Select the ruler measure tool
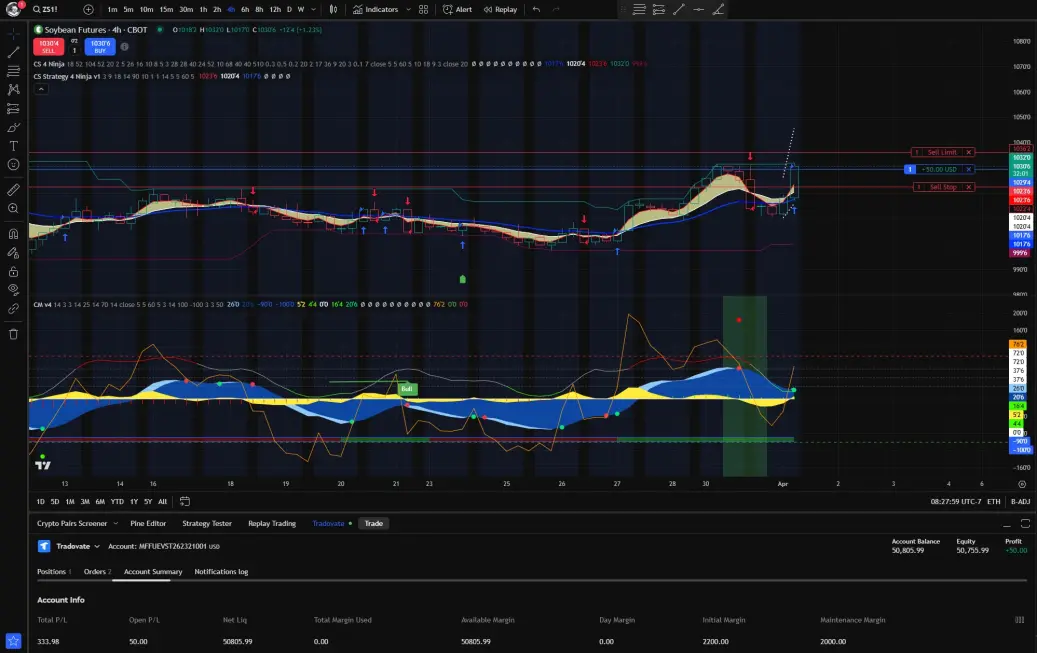Viewport: 1037px width, 653px height. click(13, 190)
